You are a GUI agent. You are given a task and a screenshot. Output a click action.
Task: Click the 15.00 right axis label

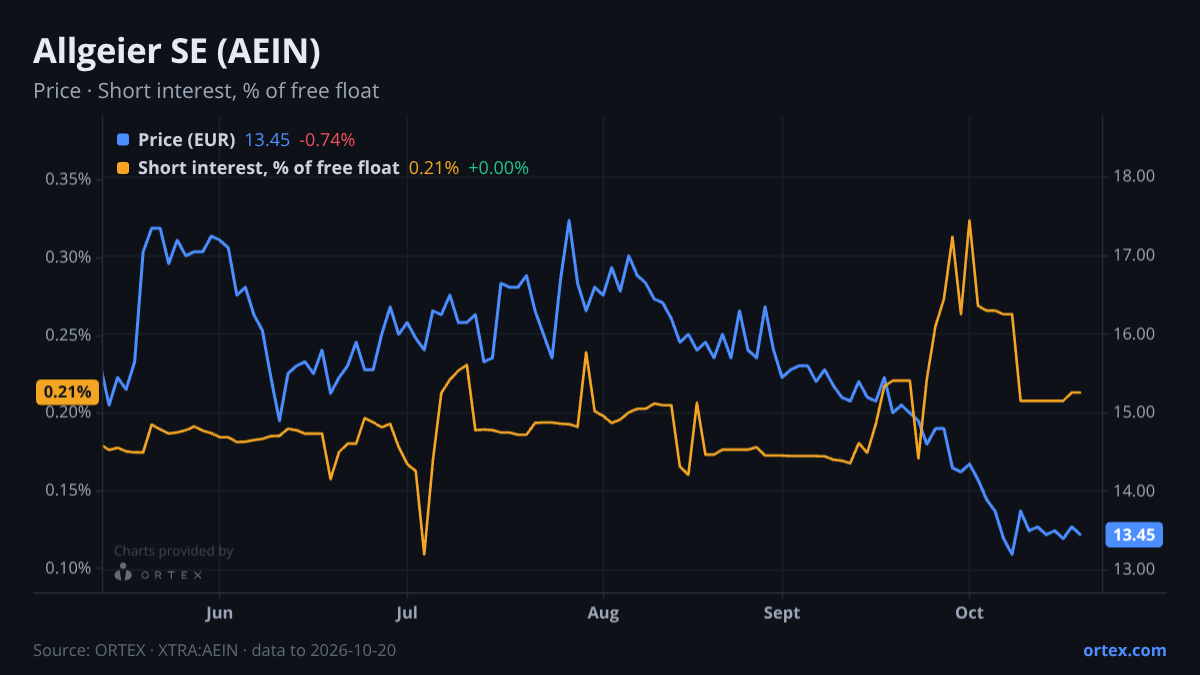point(1134,412)
